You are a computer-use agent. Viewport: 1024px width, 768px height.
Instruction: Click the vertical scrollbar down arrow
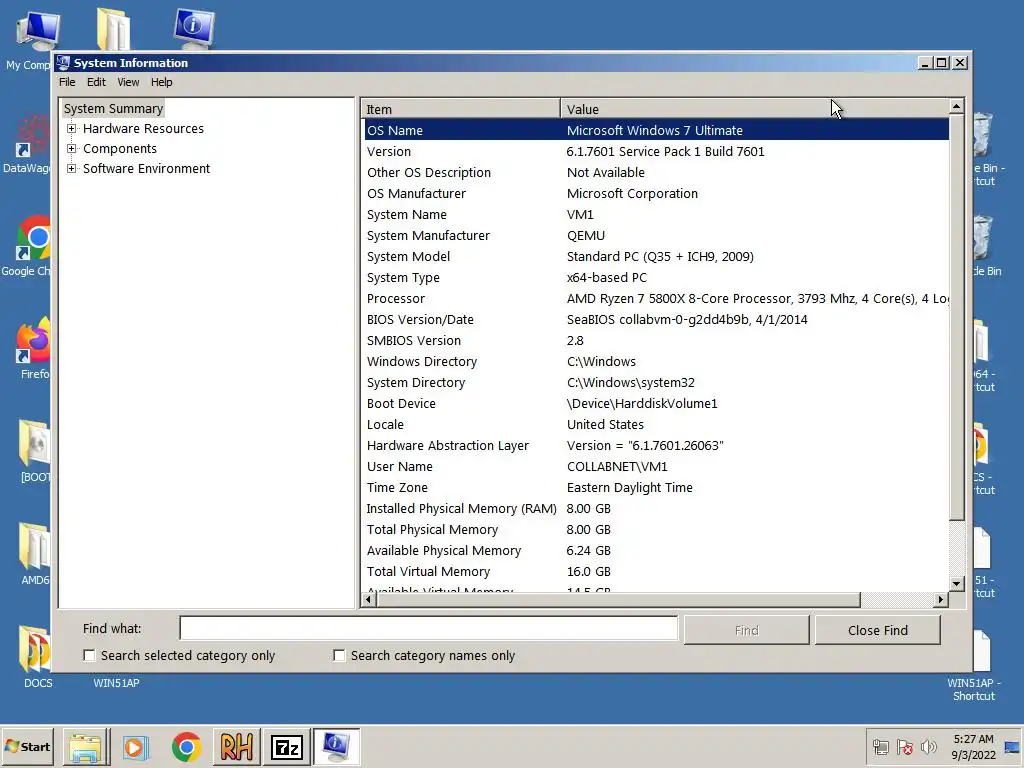956,583
